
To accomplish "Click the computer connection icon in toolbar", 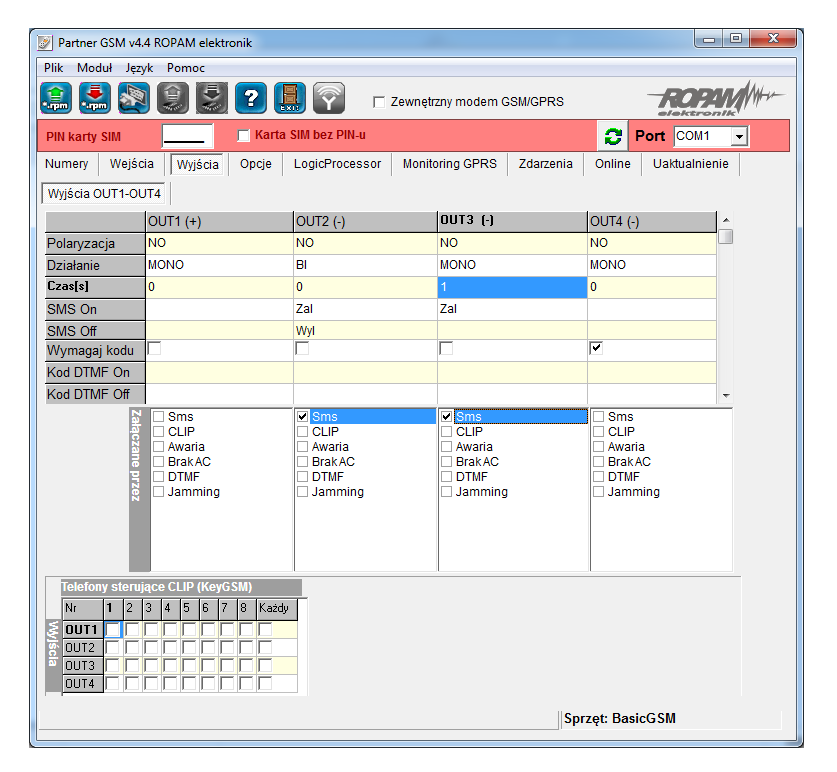I will click(x=133, y=98).
